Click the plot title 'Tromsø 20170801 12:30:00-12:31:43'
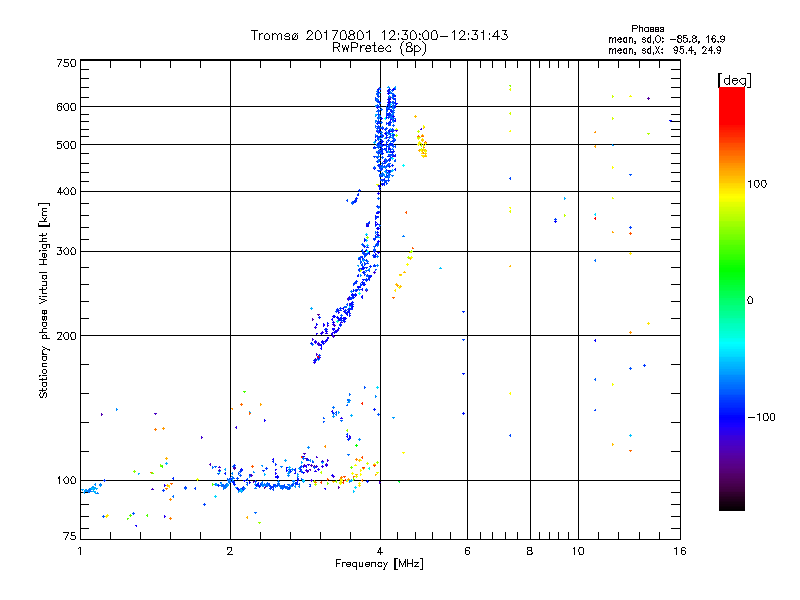800x600 pixels. (379, 35)
